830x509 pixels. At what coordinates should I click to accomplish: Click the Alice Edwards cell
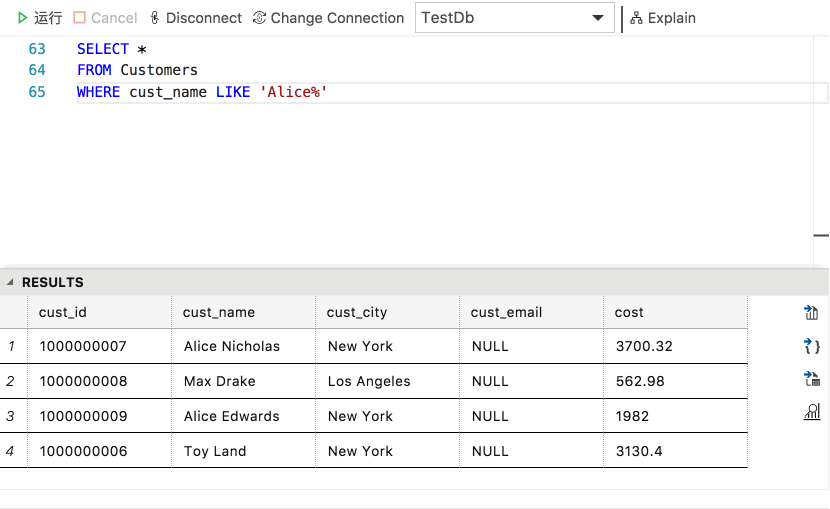point(243,416)
